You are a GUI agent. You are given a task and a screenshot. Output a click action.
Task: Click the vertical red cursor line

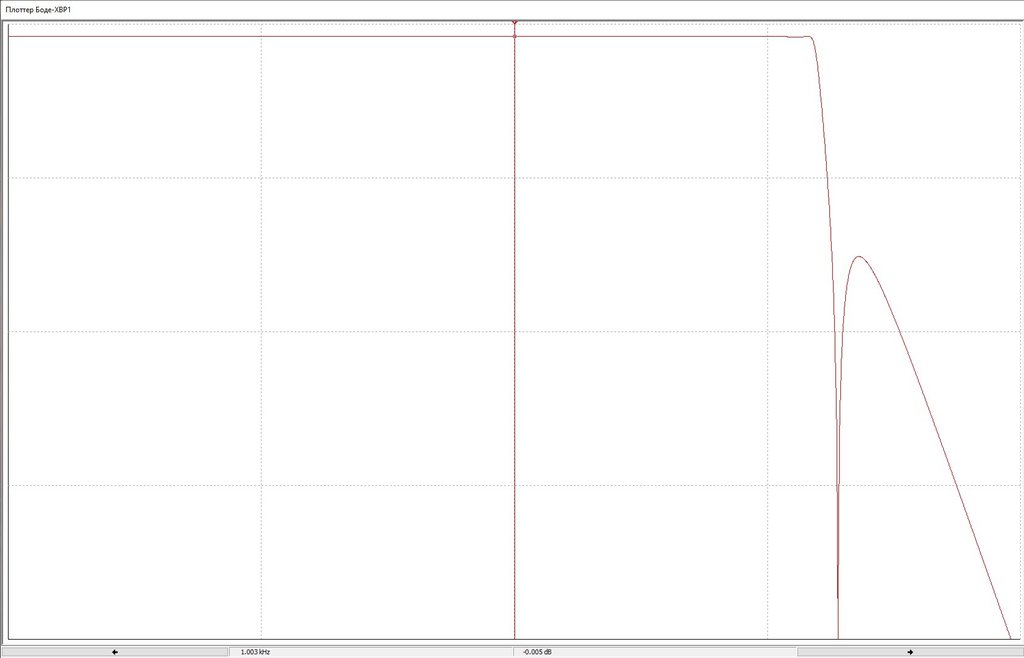[x=515, y=326]
